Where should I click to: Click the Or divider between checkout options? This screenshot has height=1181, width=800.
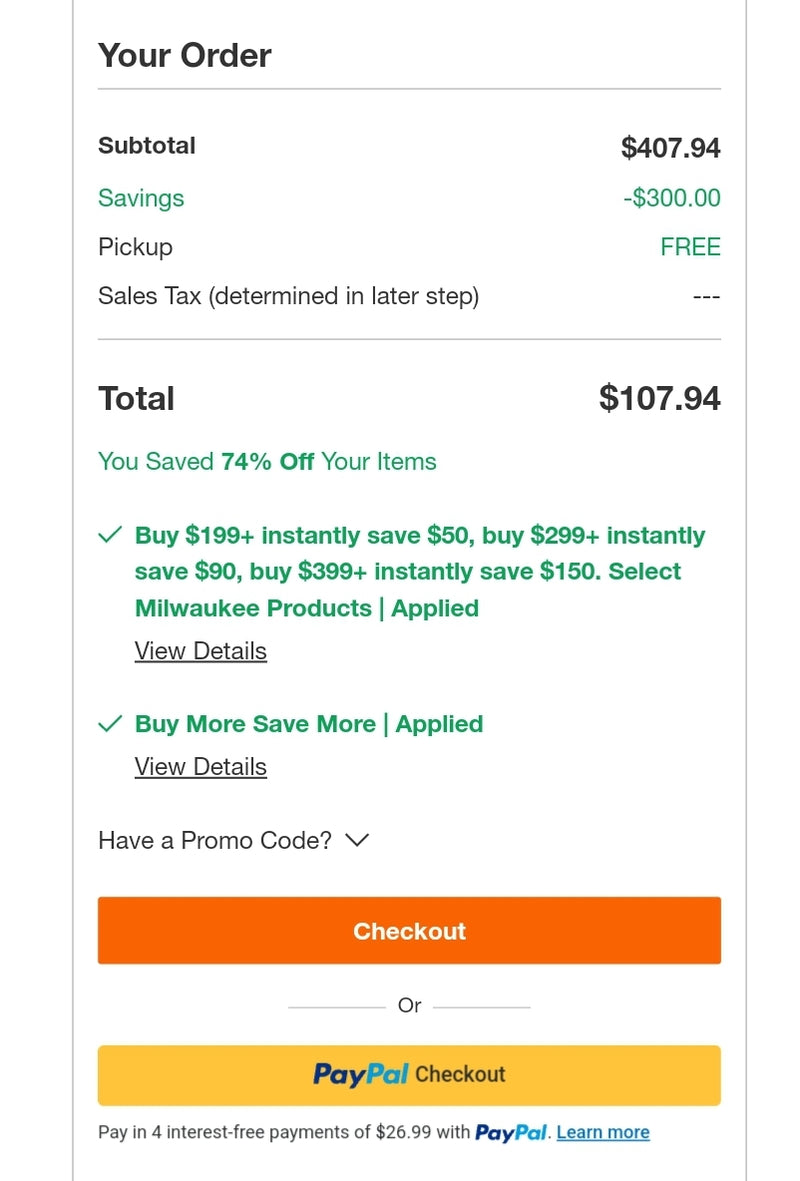[409, 1005]
